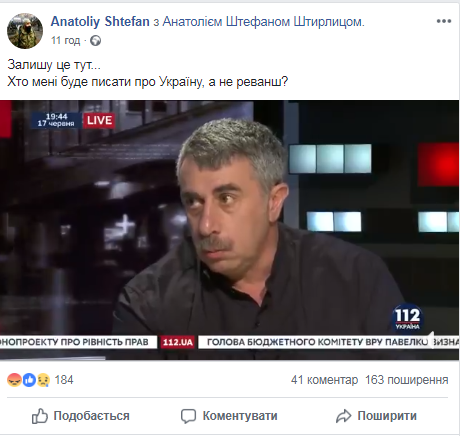Click the angry reaction emoji icon
This screenshot has width=460, height=436.
(14, 380)
